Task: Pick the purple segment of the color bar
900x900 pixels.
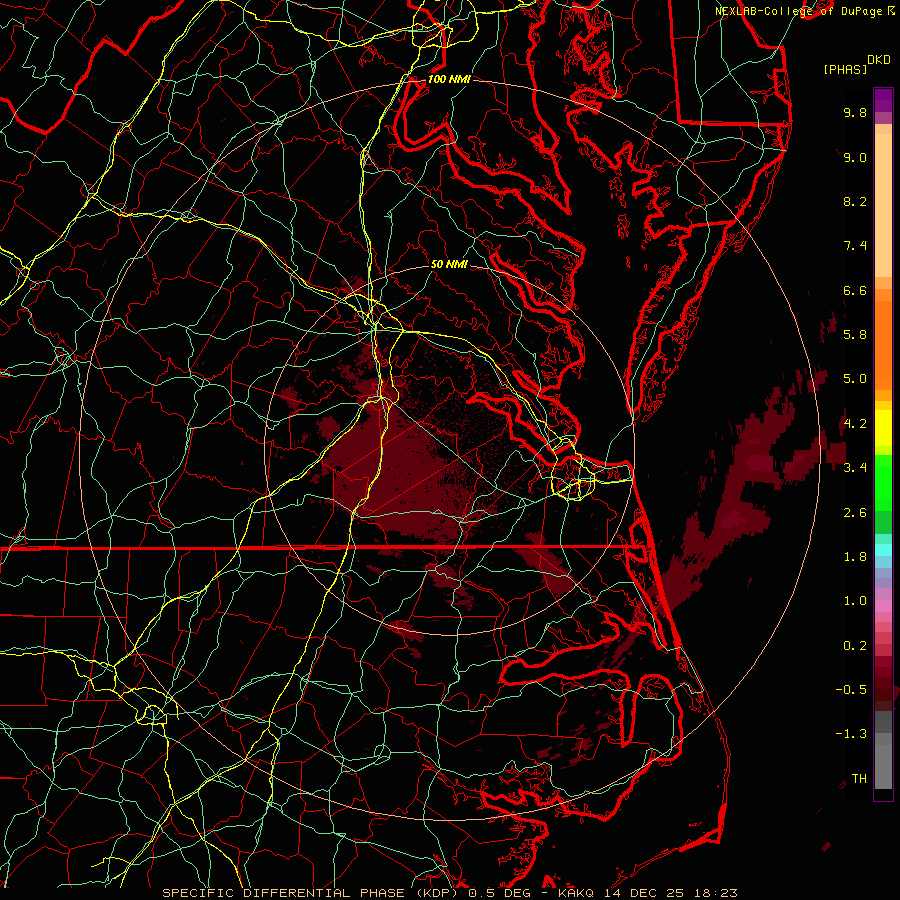Action: click(883, 100)
